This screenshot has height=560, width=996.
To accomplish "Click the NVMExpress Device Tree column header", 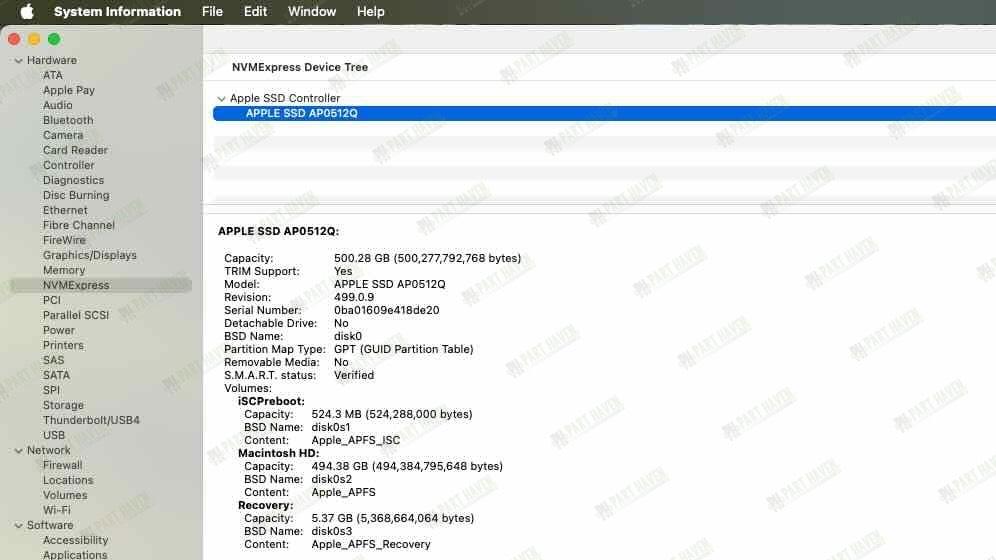I will (300, 67).
